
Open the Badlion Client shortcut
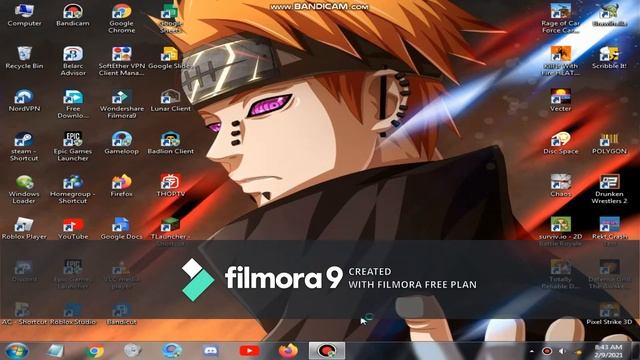(x=170, y=143)
